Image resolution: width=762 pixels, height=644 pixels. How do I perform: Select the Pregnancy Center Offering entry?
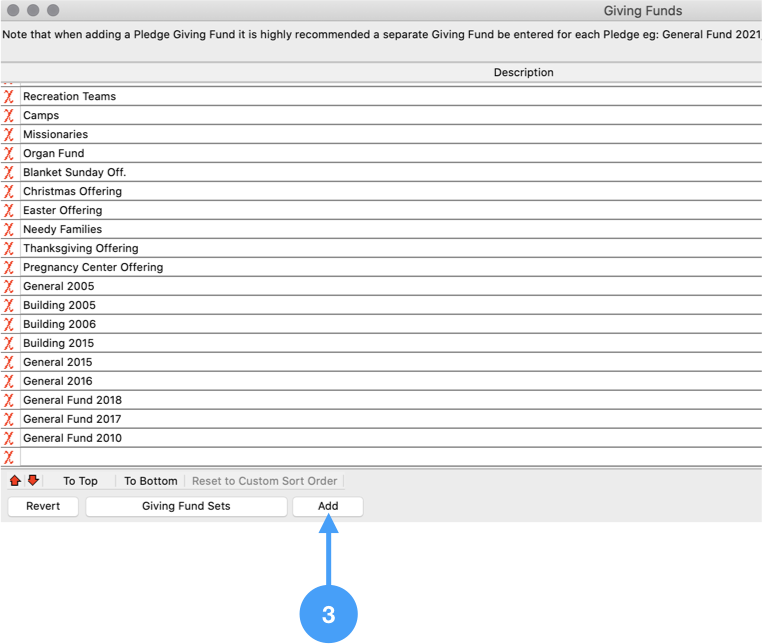93,267
